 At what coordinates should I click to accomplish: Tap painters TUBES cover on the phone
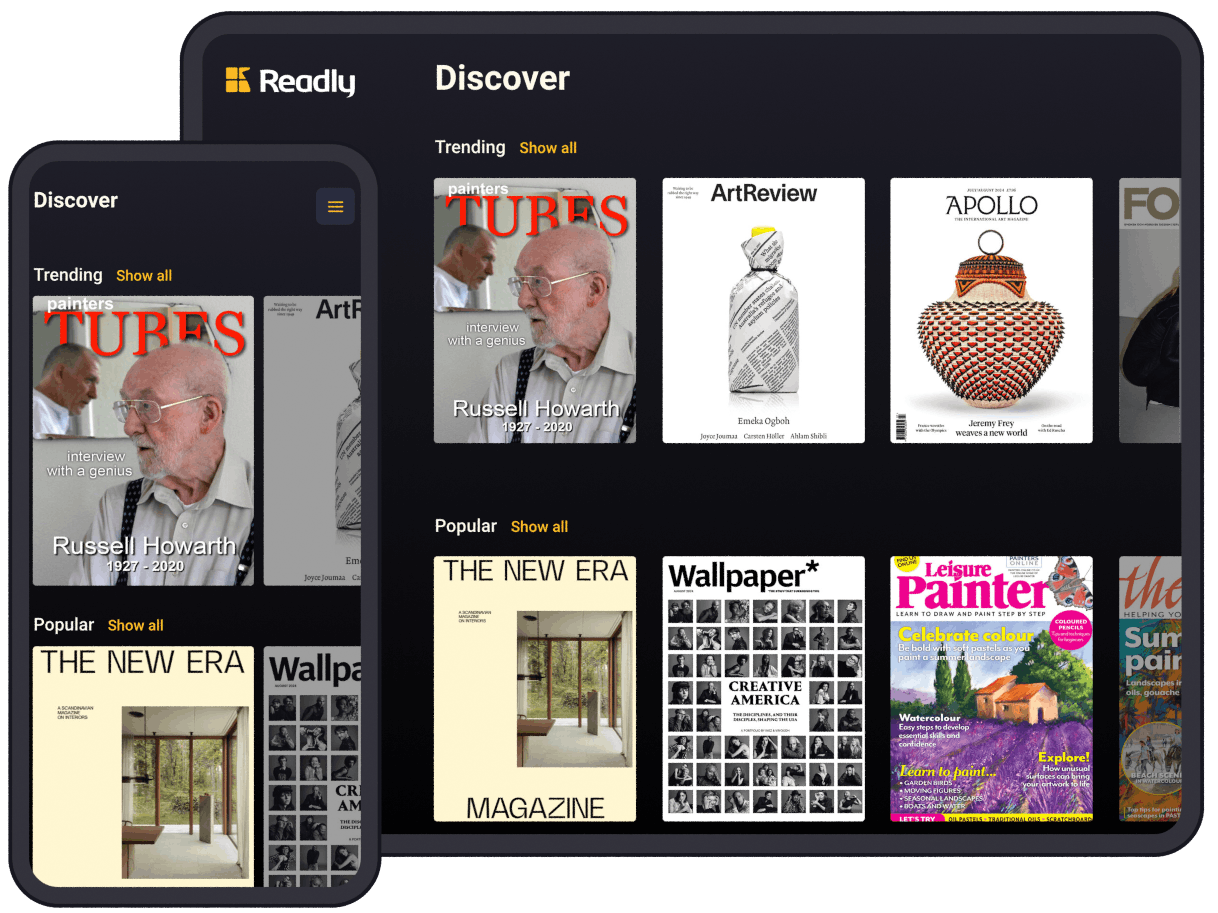(x=143, y=440)
